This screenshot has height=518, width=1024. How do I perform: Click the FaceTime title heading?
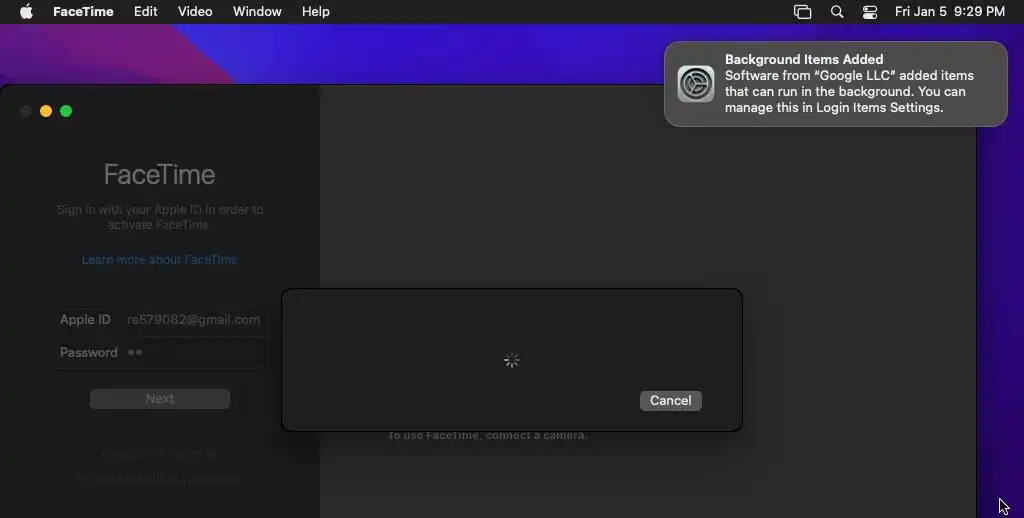[159, 174]
